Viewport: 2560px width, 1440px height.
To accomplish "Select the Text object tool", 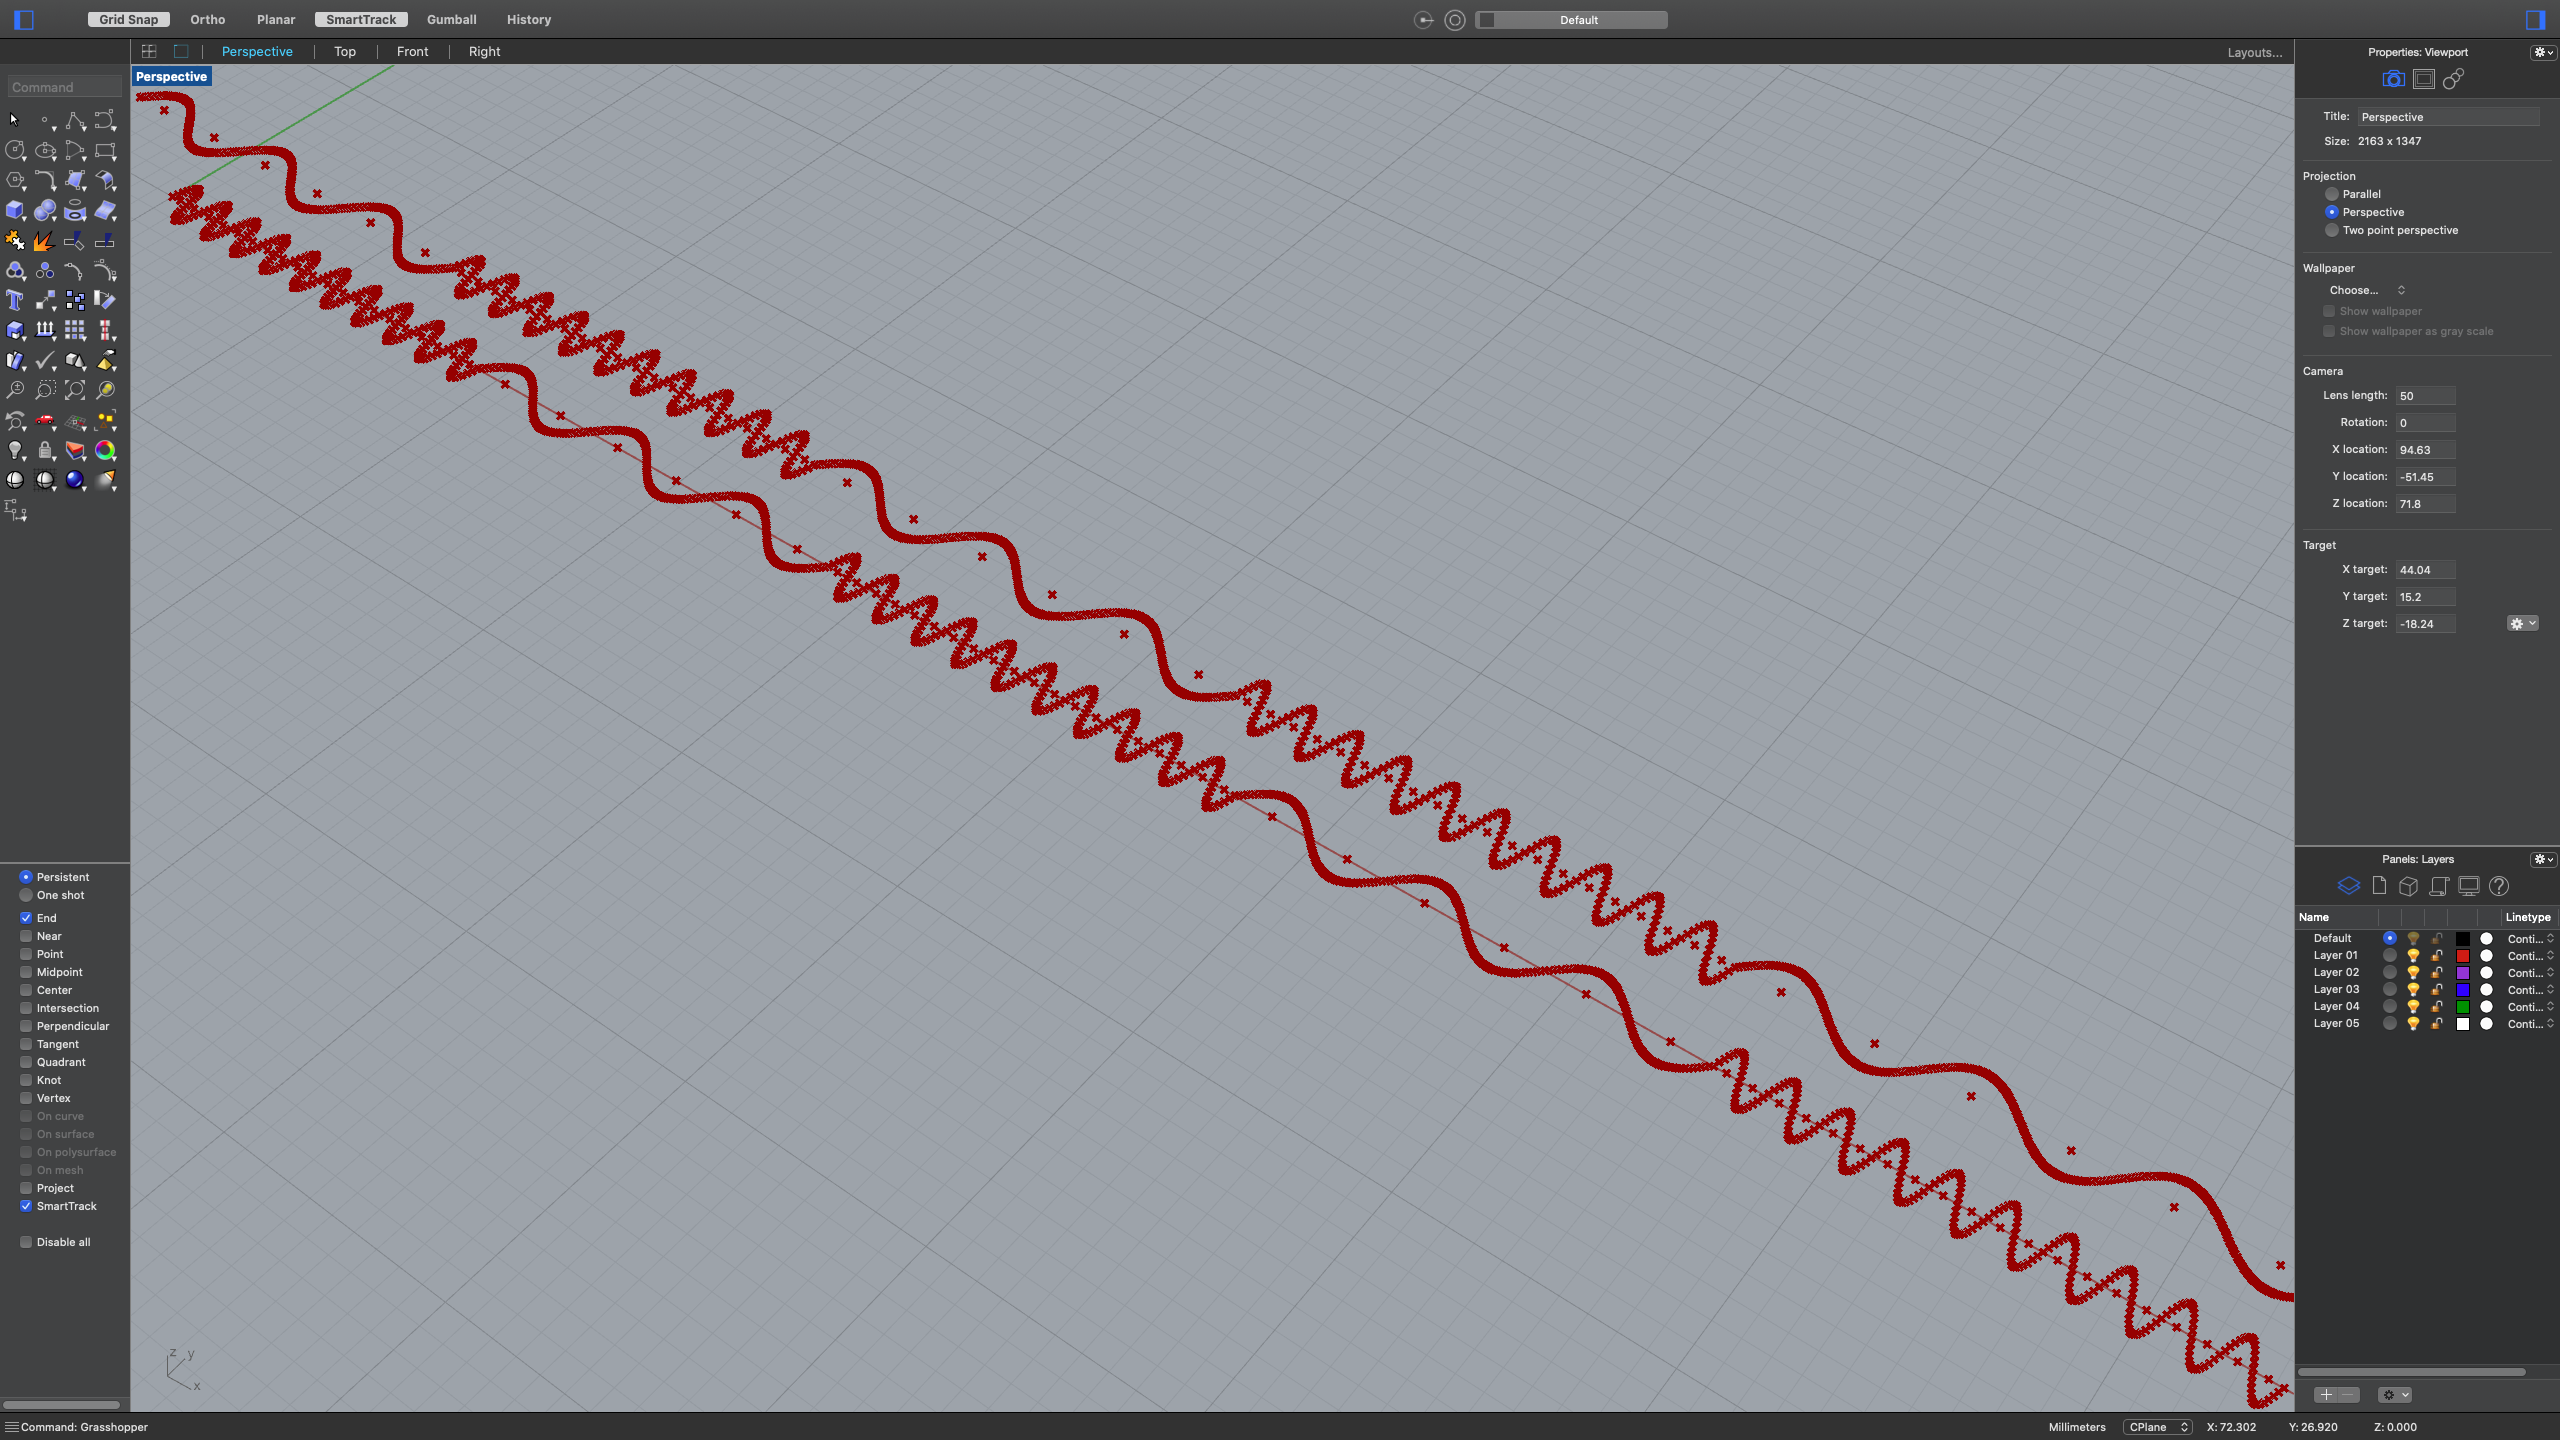I will [15, 300].
